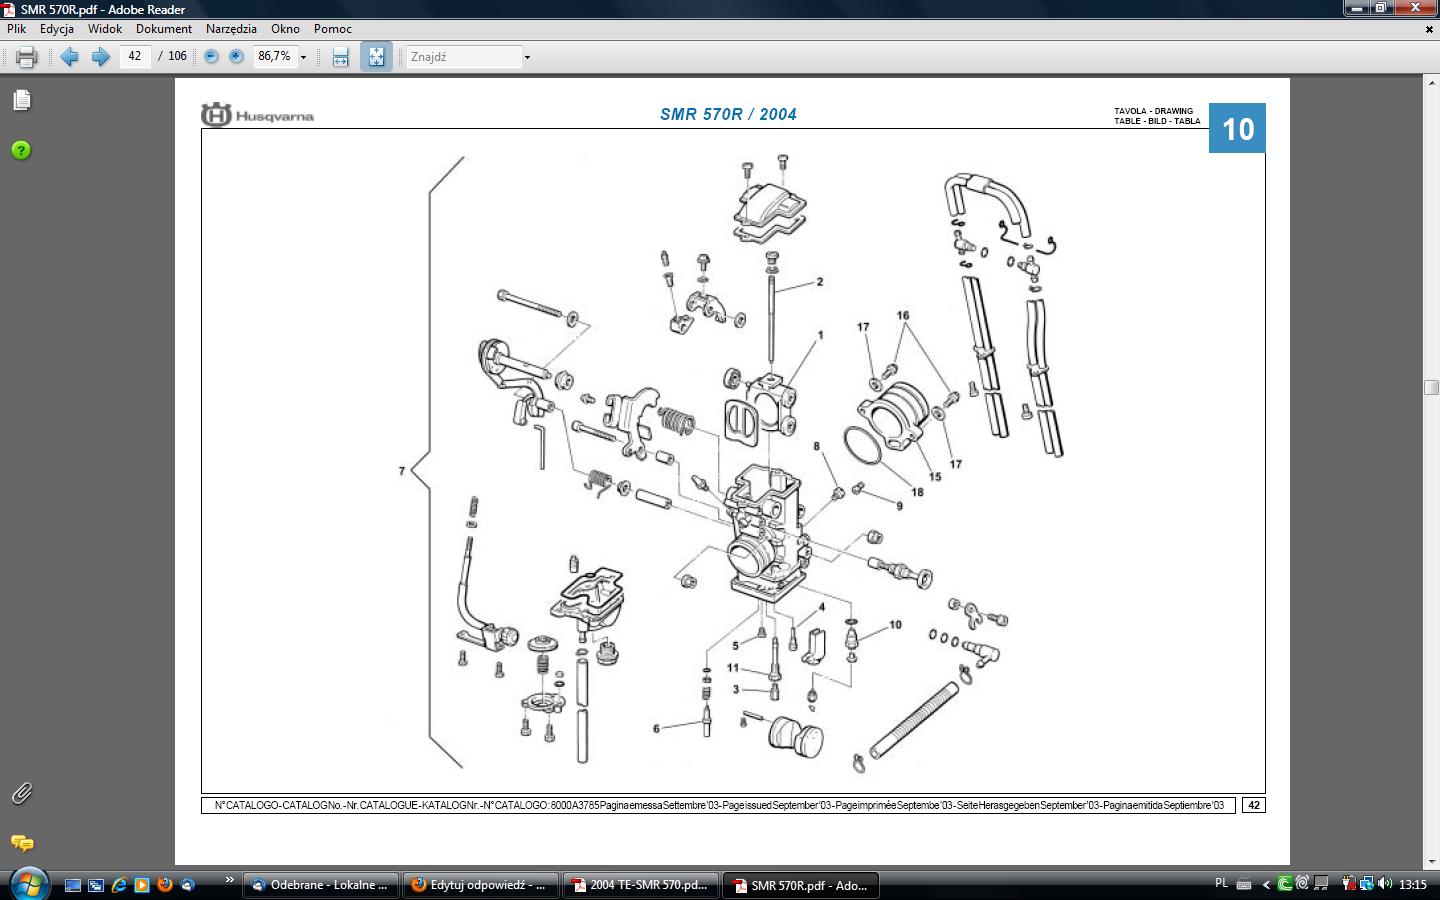Click the page number field showing 42
The width and height of the screenshot is (1440, 900).
tap(135, 56)
